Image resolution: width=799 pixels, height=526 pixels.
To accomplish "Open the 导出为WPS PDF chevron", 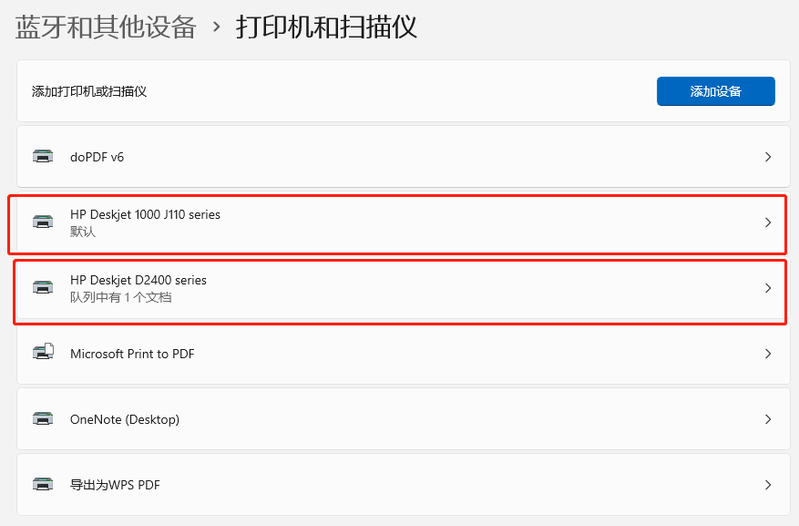I will 767,485.
